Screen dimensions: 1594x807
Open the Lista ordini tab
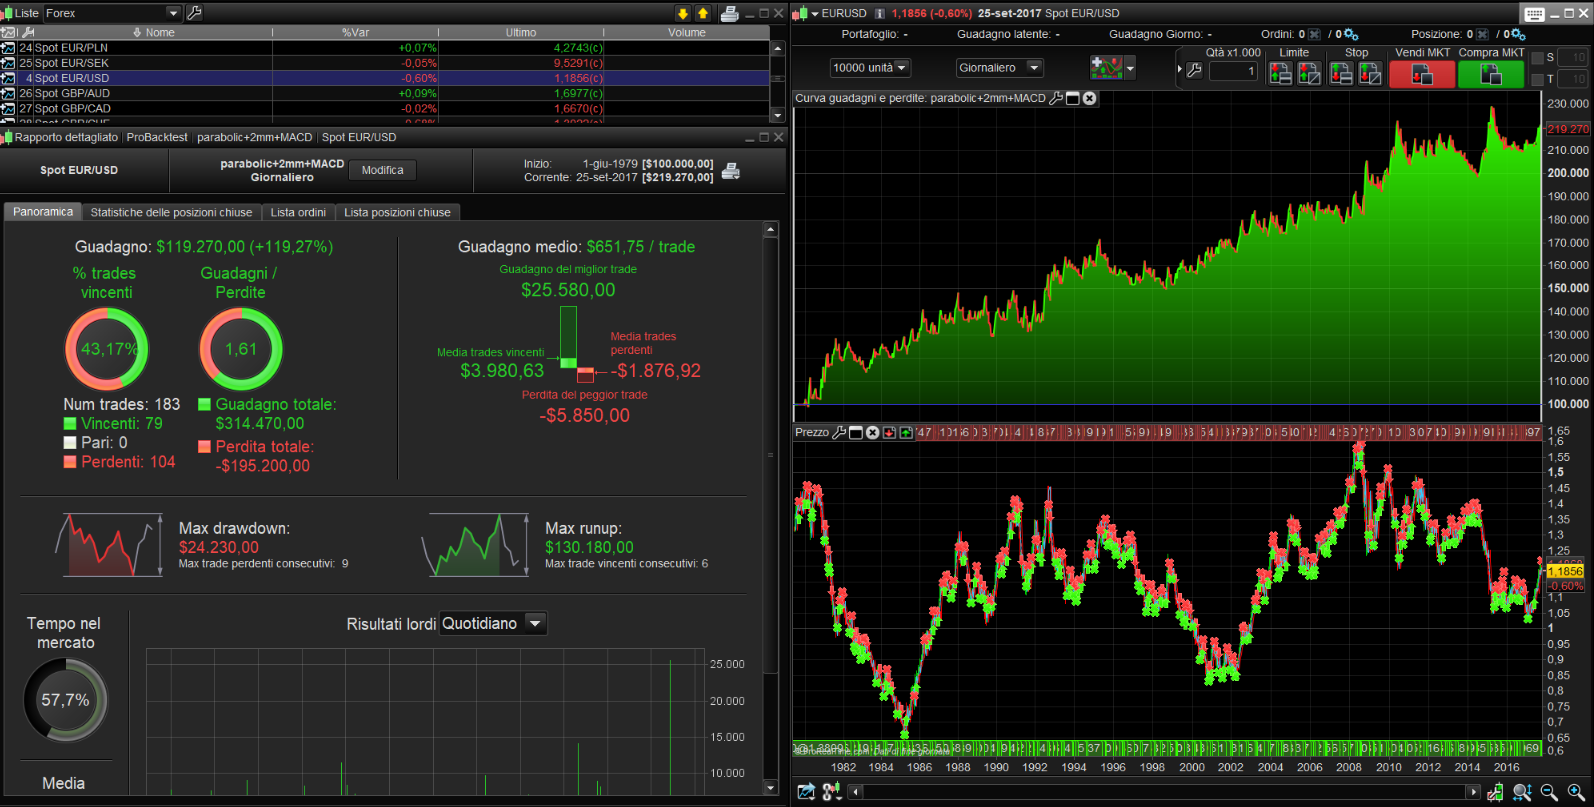(x=298, y=212)
